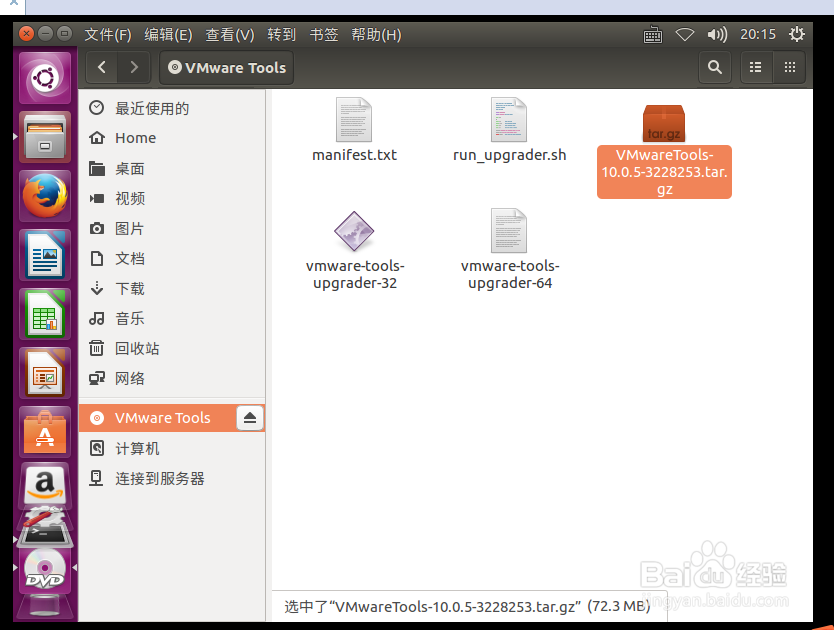Open the file search magnifier

pyautogui.click(x=715, y=68)
